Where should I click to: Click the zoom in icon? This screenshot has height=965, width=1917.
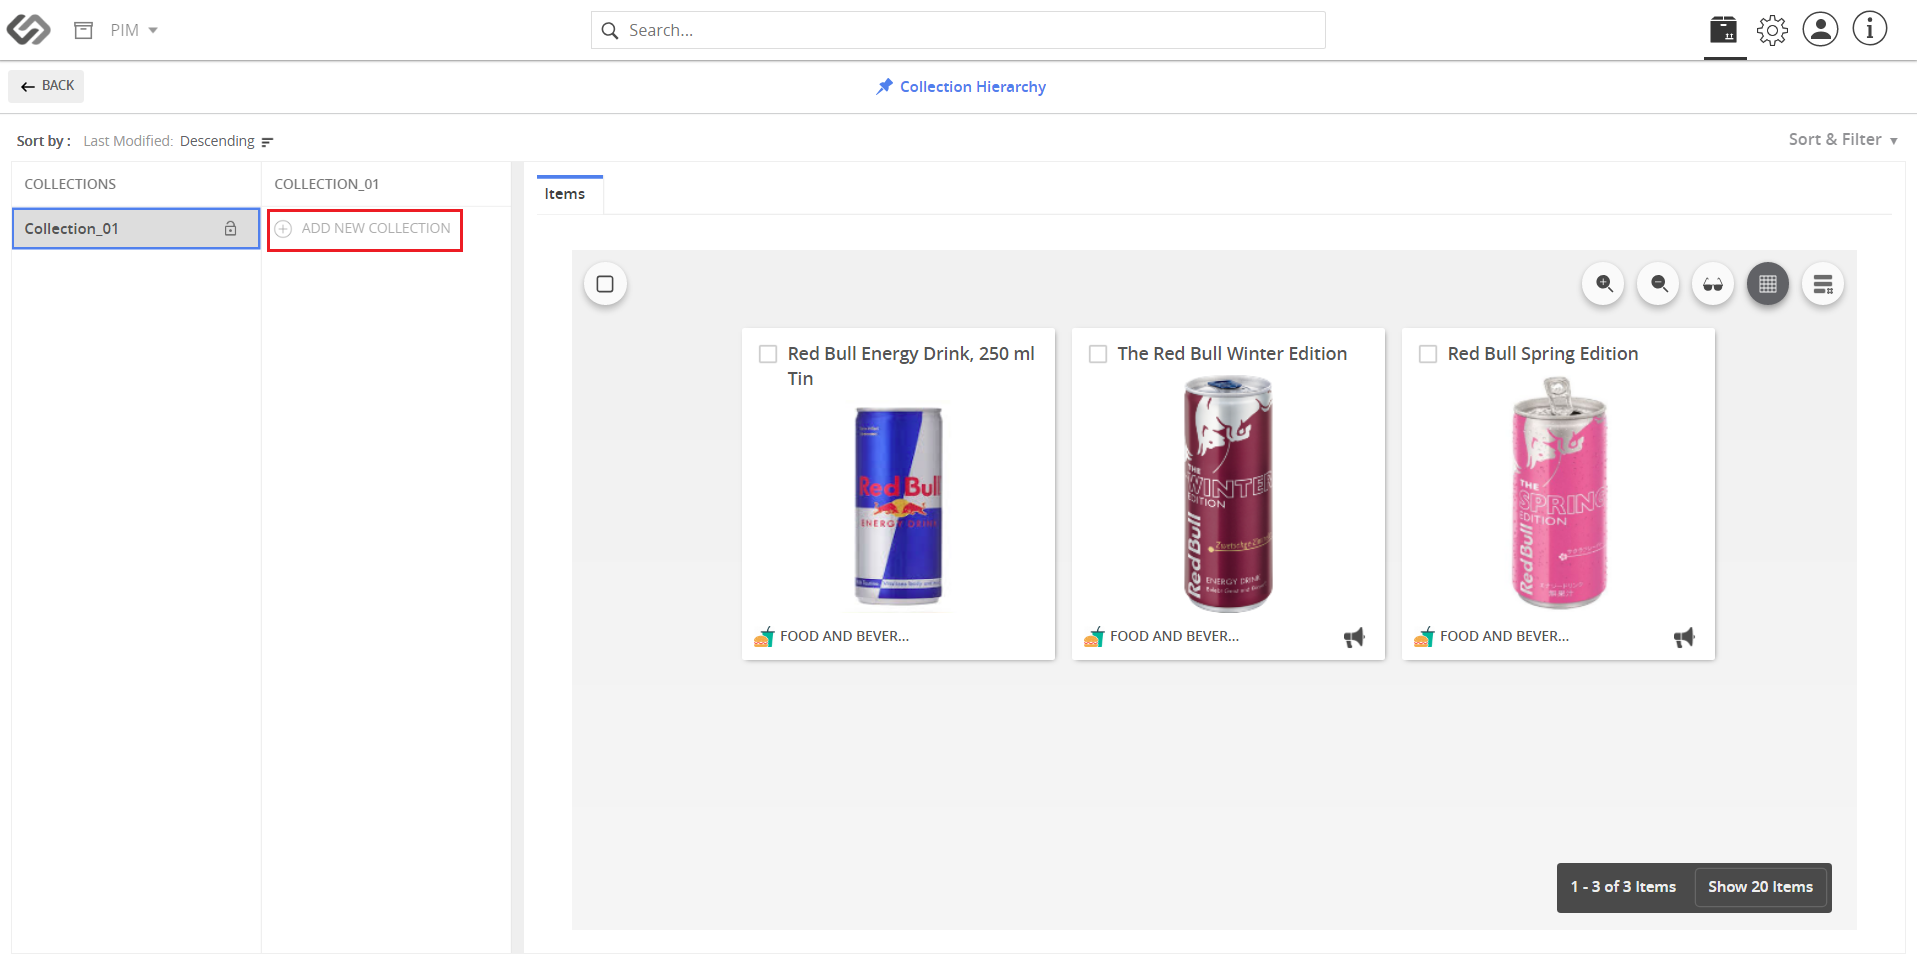1604,284
